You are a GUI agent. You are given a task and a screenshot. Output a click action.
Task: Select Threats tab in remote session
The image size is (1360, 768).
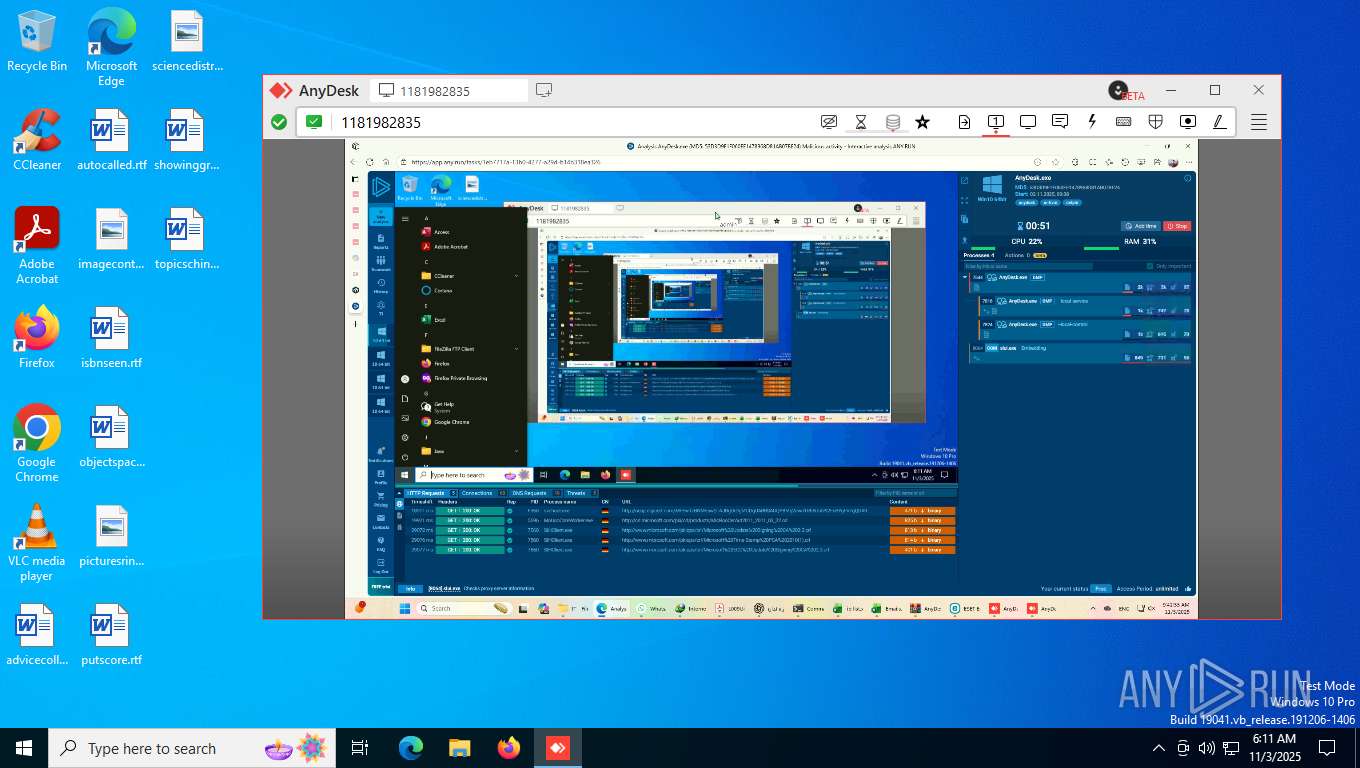point(580,493)
